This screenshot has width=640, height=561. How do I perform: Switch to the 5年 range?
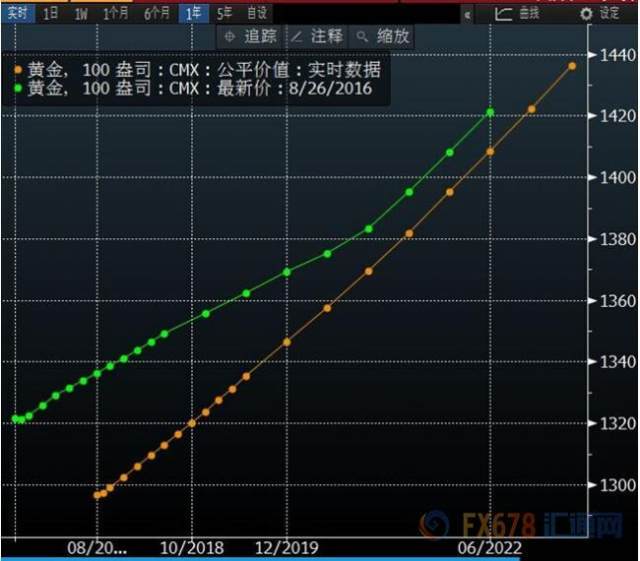point(224,13)
